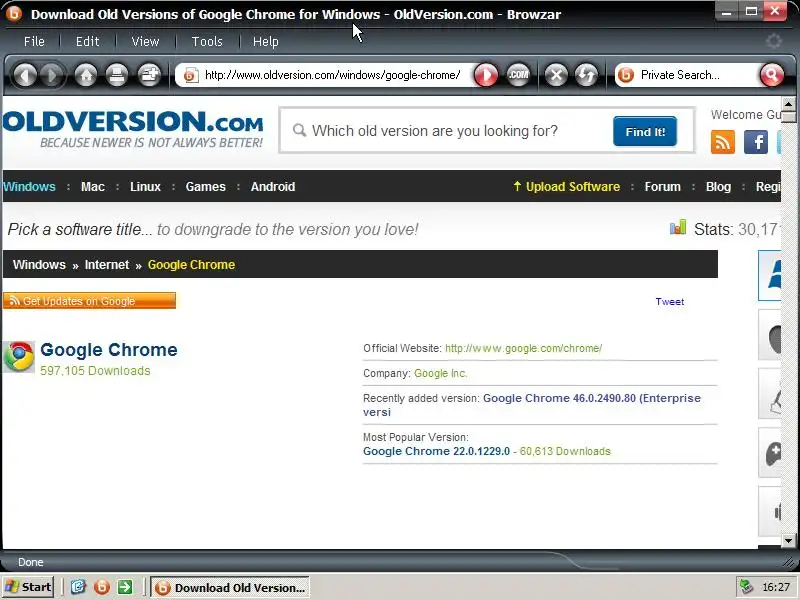This screenshot has width=800, height=600.
Task: Click the system tray network icon
Action: (746, 587)
